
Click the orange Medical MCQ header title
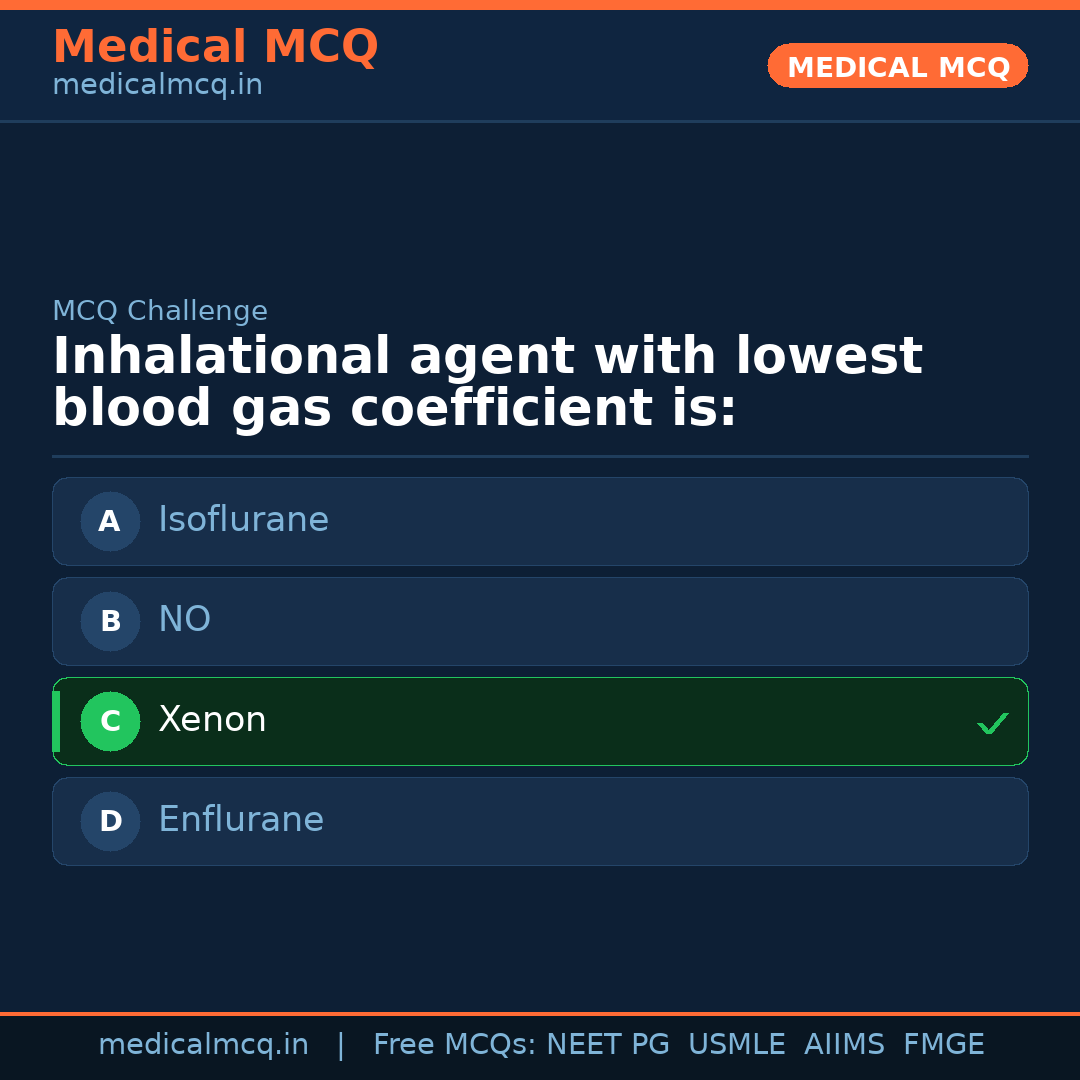pyautogui.click(x=215, y=47)
